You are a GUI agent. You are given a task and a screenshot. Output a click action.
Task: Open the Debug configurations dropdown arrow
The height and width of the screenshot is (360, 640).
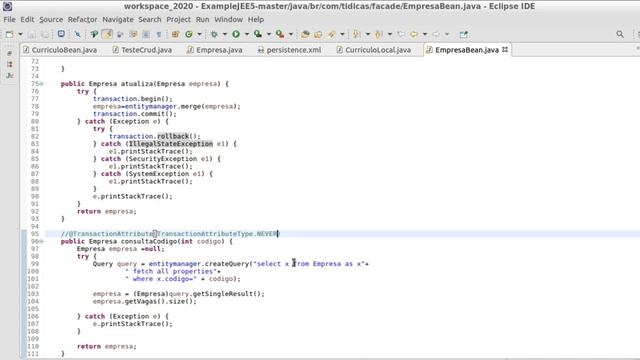click(x=224, y=34)
